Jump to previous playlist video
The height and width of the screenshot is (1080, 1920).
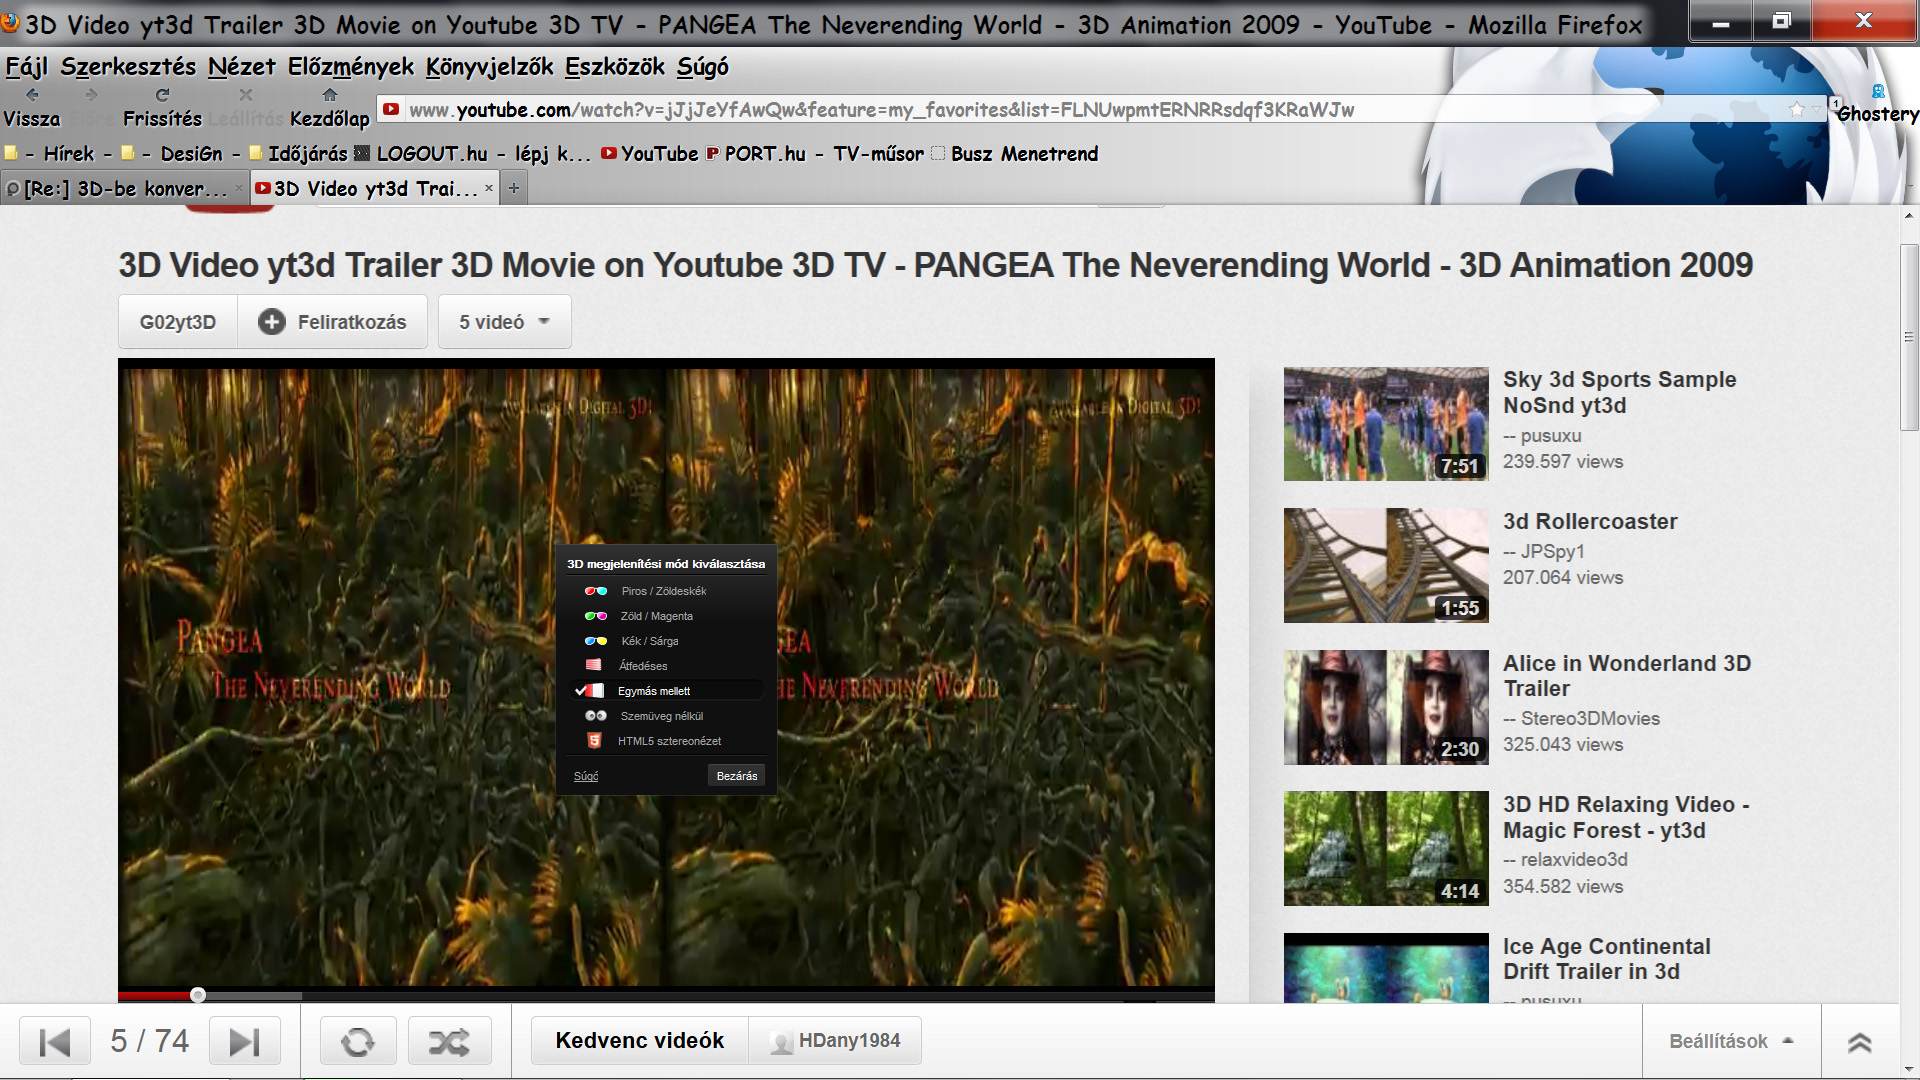point(55,1042)
